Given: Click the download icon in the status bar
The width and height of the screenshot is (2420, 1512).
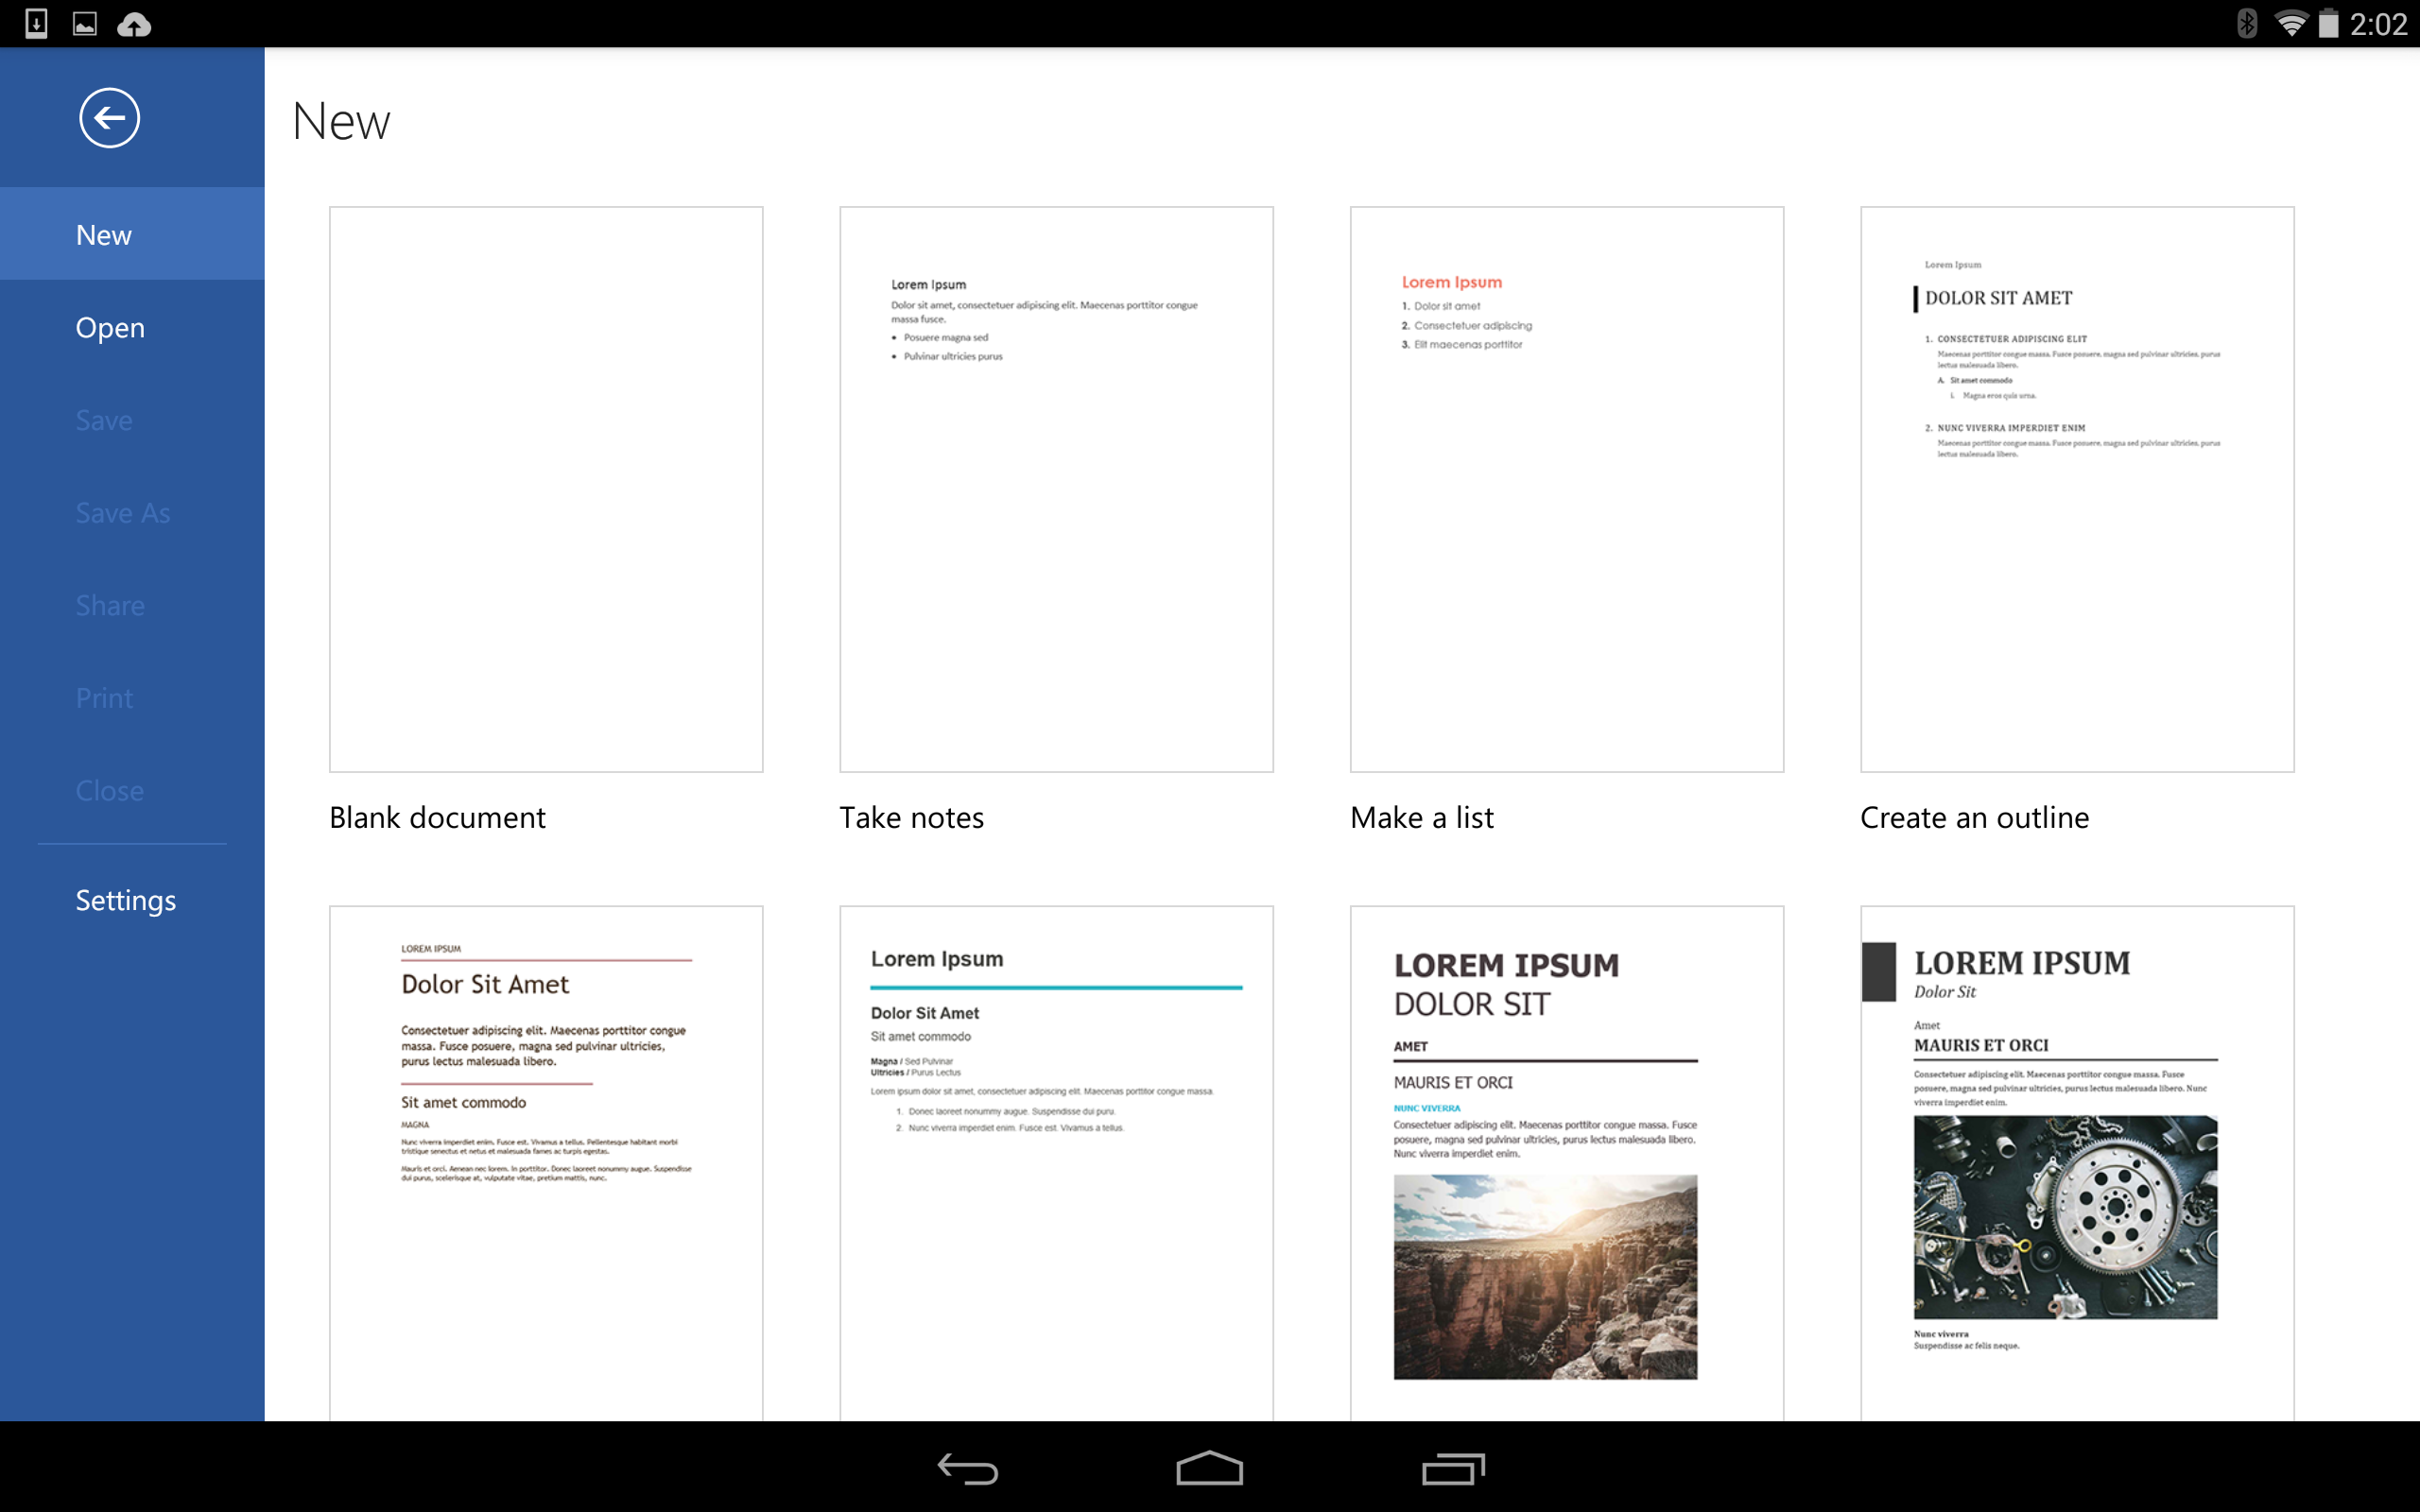Looking at the screenshot, I should coord(38,24).
